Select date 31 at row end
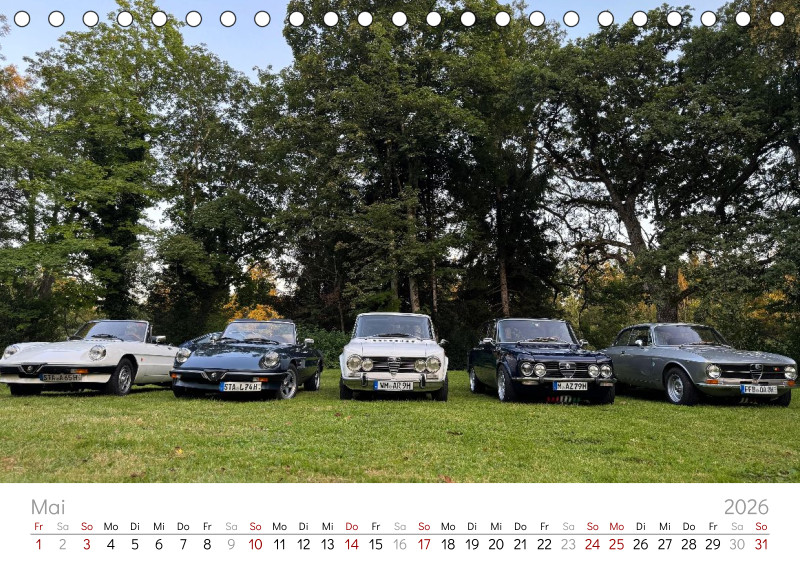The width and height of the screenshot is (800, 563). tap(761, 545)
